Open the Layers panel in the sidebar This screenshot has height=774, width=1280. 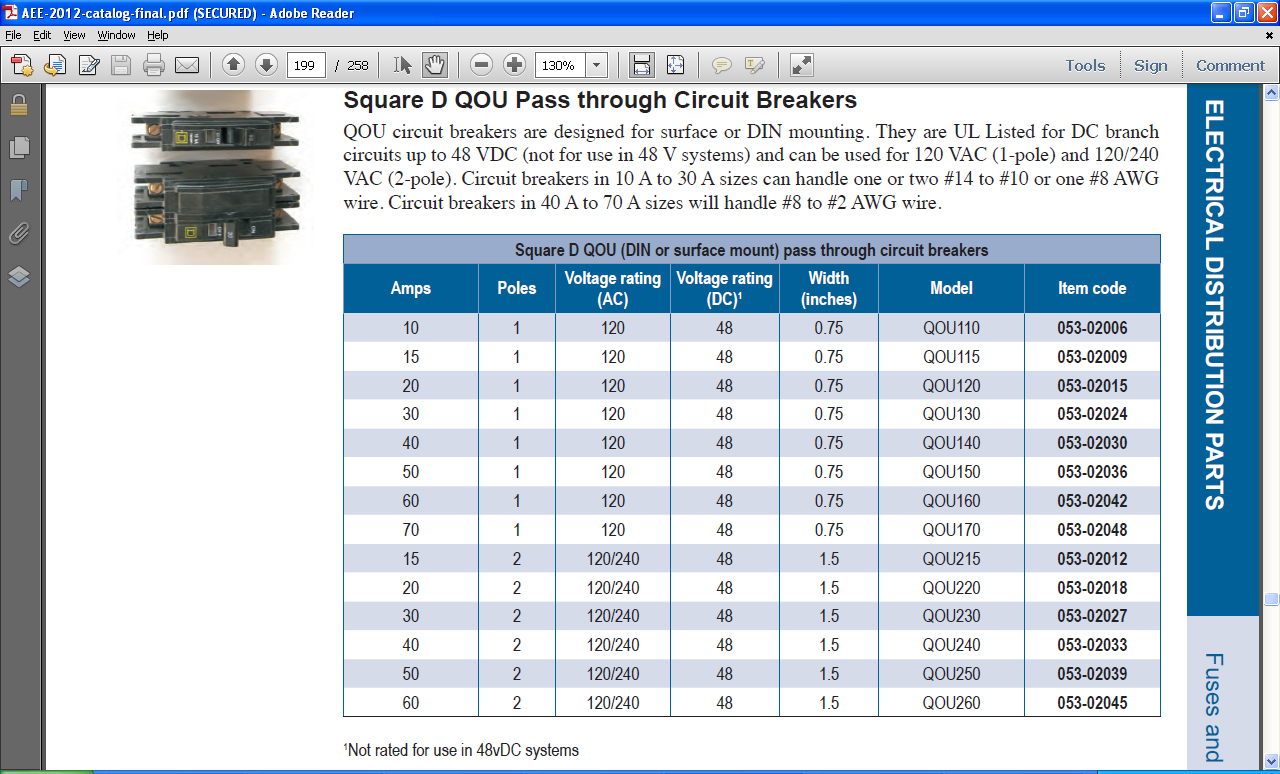click(18, 277)
